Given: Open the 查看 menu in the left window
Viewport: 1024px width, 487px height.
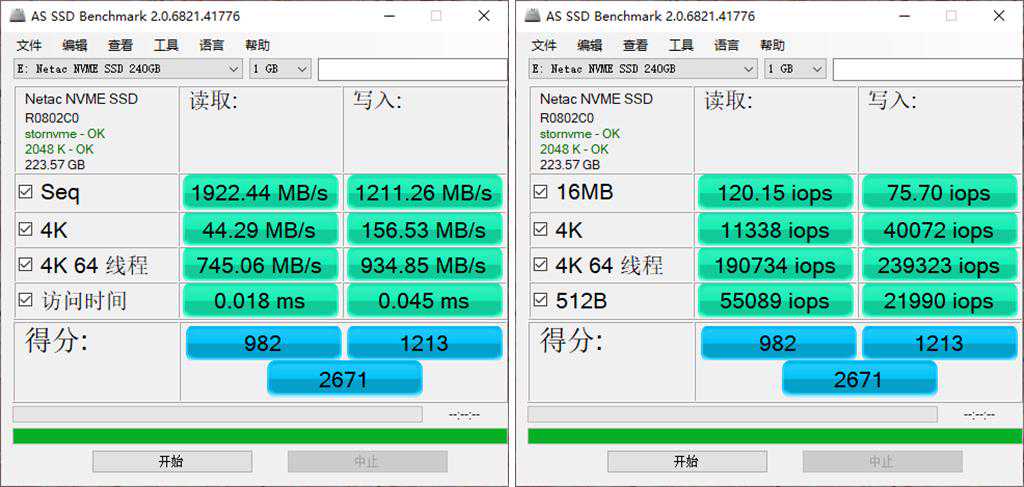Looking at the screenshot, I should tap(120, 45).
